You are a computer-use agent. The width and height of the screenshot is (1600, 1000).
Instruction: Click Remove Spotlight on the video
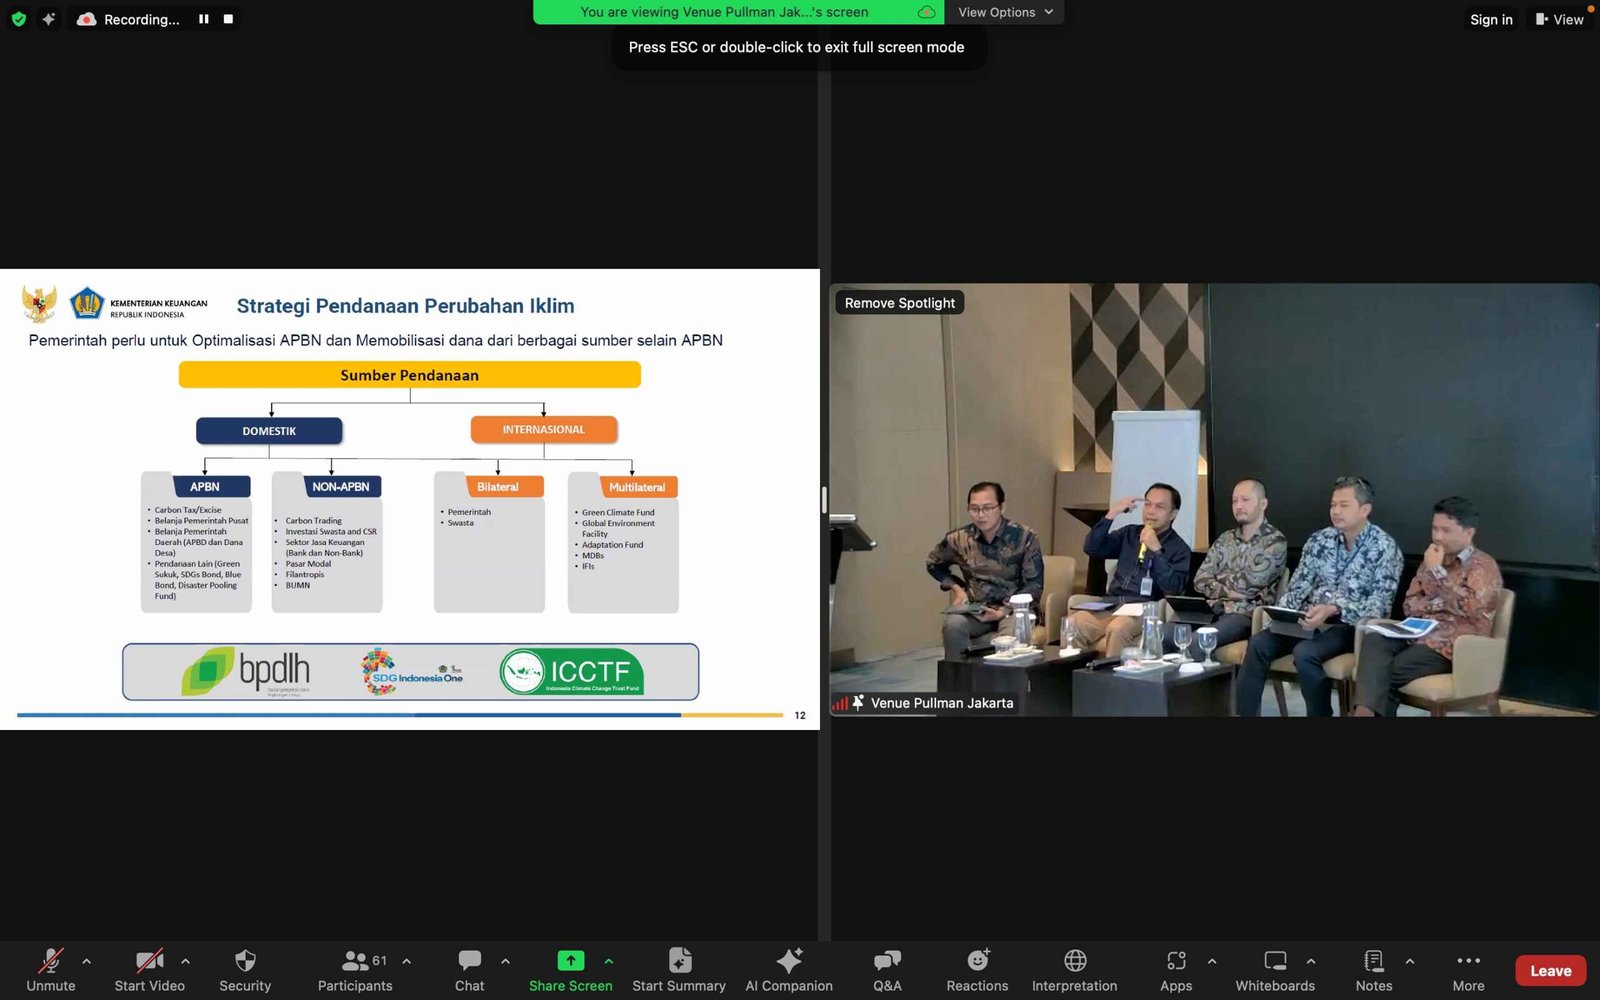click(899, 303)
